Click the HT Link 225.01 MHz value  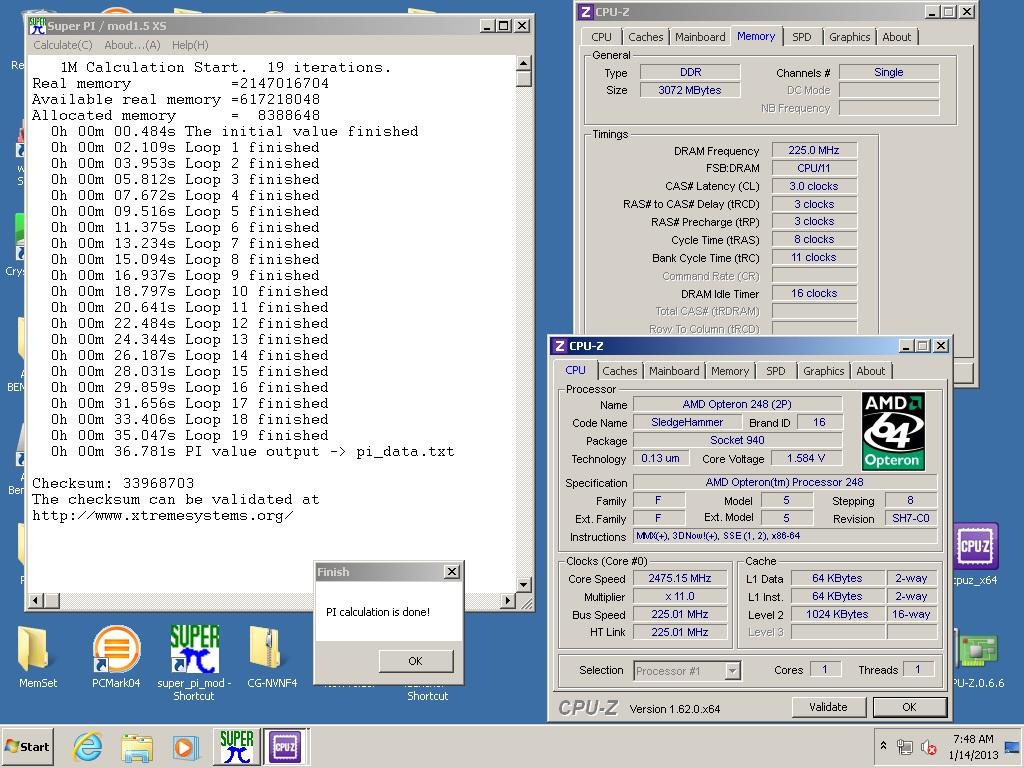tap(679, 632)
